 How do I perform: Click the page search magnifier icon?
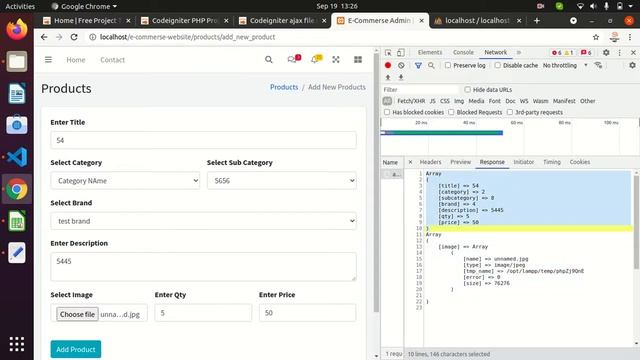[269, 60]
